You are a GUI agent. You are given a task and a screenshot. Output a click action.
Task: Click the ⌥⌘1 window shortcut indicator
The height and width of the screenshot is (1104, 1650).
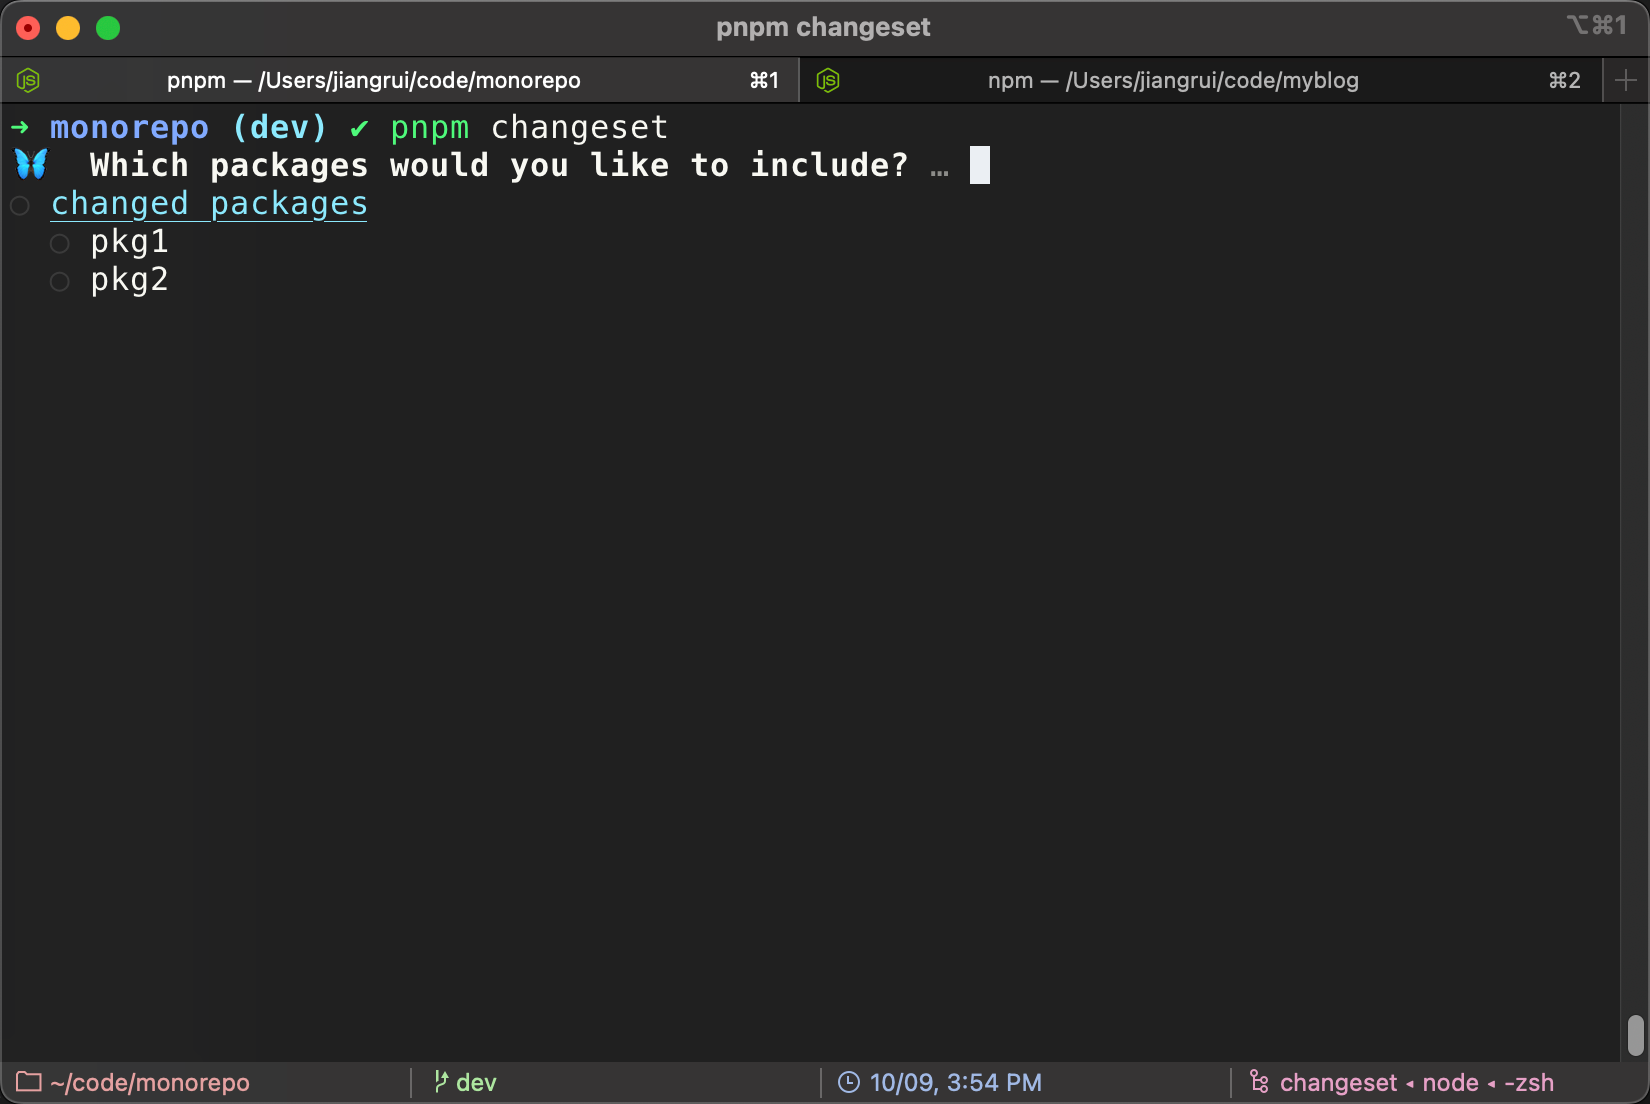[1597, 25]
